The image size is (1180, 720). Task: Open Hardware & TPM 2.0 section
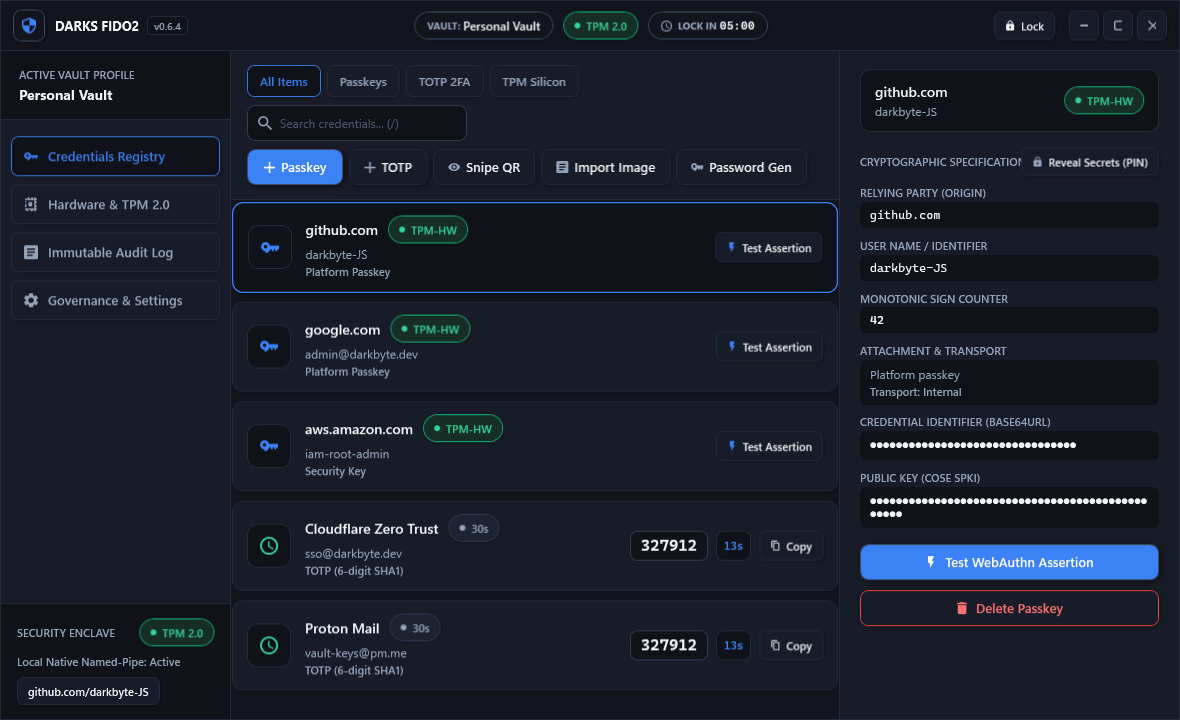pyautogui.click(x=115, y=205)
